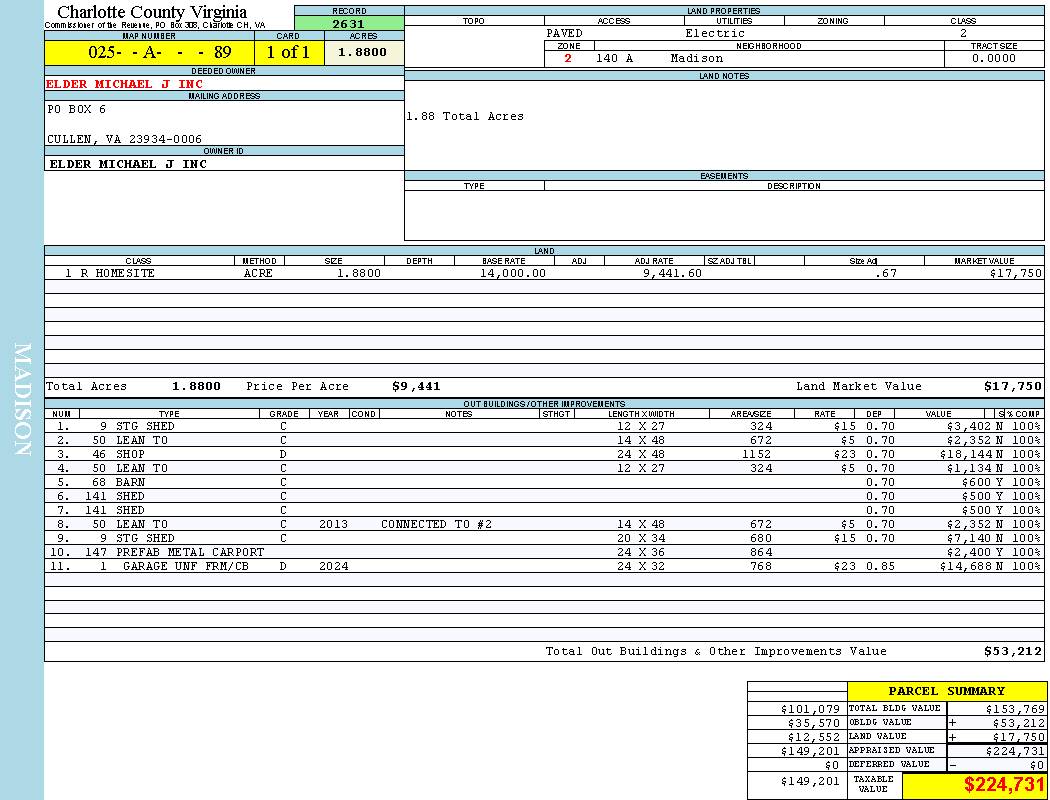The image size is (1050, 800).
Task: Click the 'CONNECTED TO #2' note
Action: pyautogui.click(x=436, y=524)
